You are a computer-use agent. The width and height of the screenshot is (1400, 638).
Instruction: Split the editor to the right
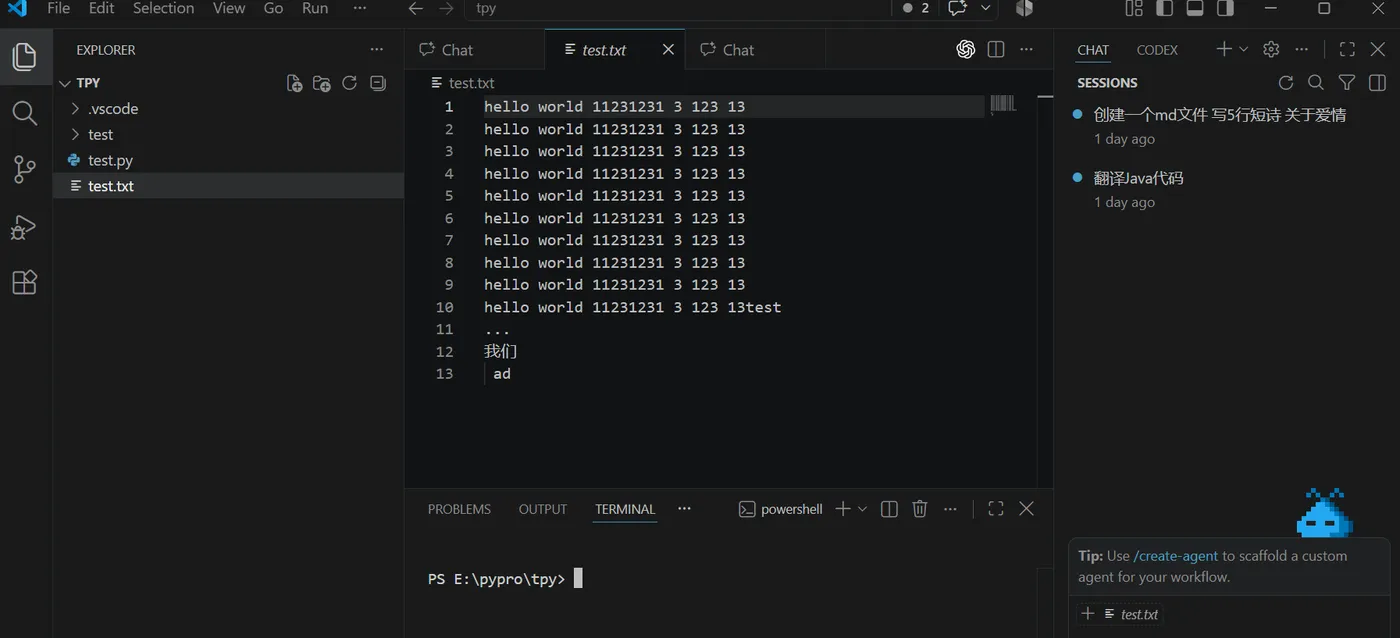coord(996,49)
